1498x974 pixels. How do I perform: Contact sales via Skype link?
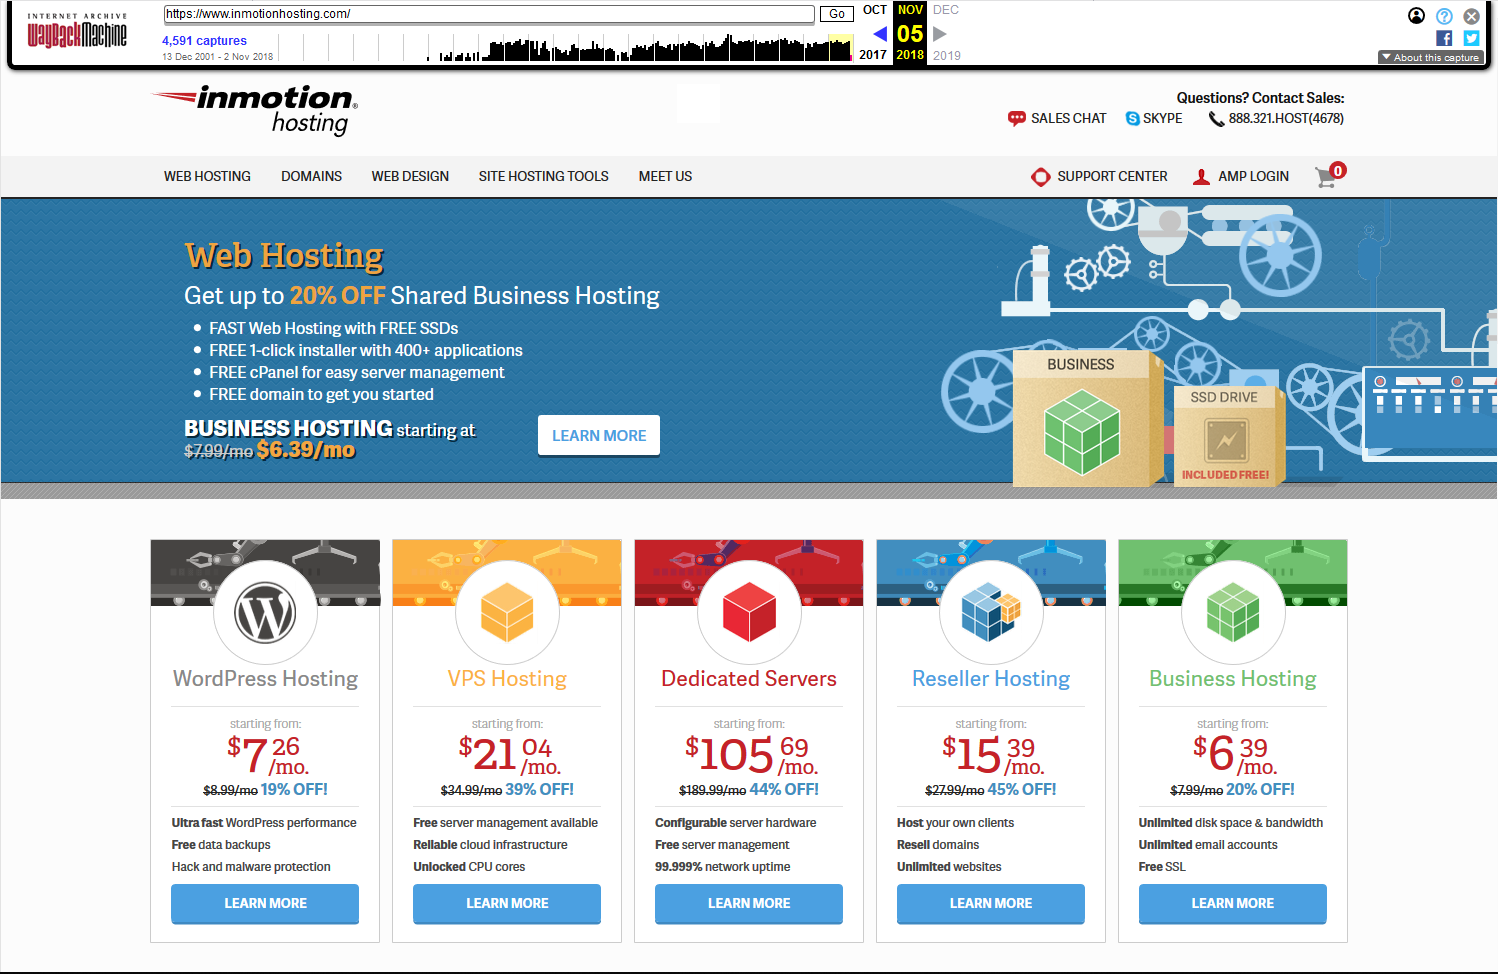click(x=1162, y=118)
